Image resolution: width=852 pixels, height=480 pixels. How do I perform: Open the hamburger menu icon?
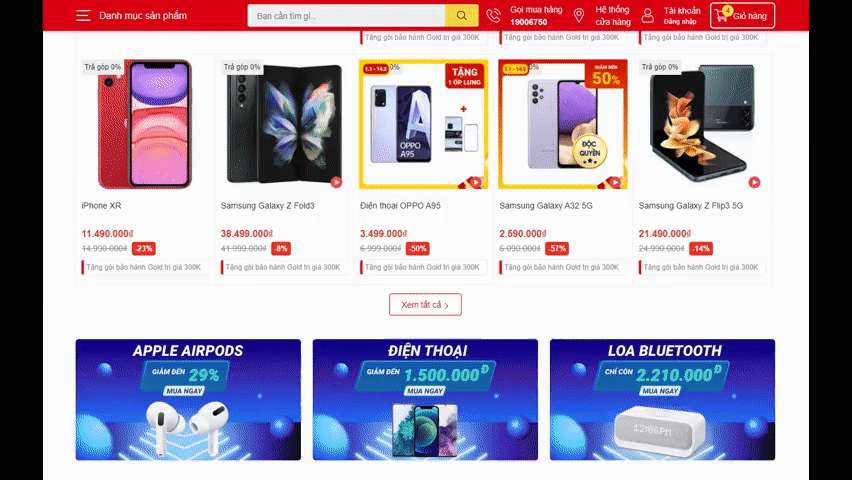coord(83,16)
